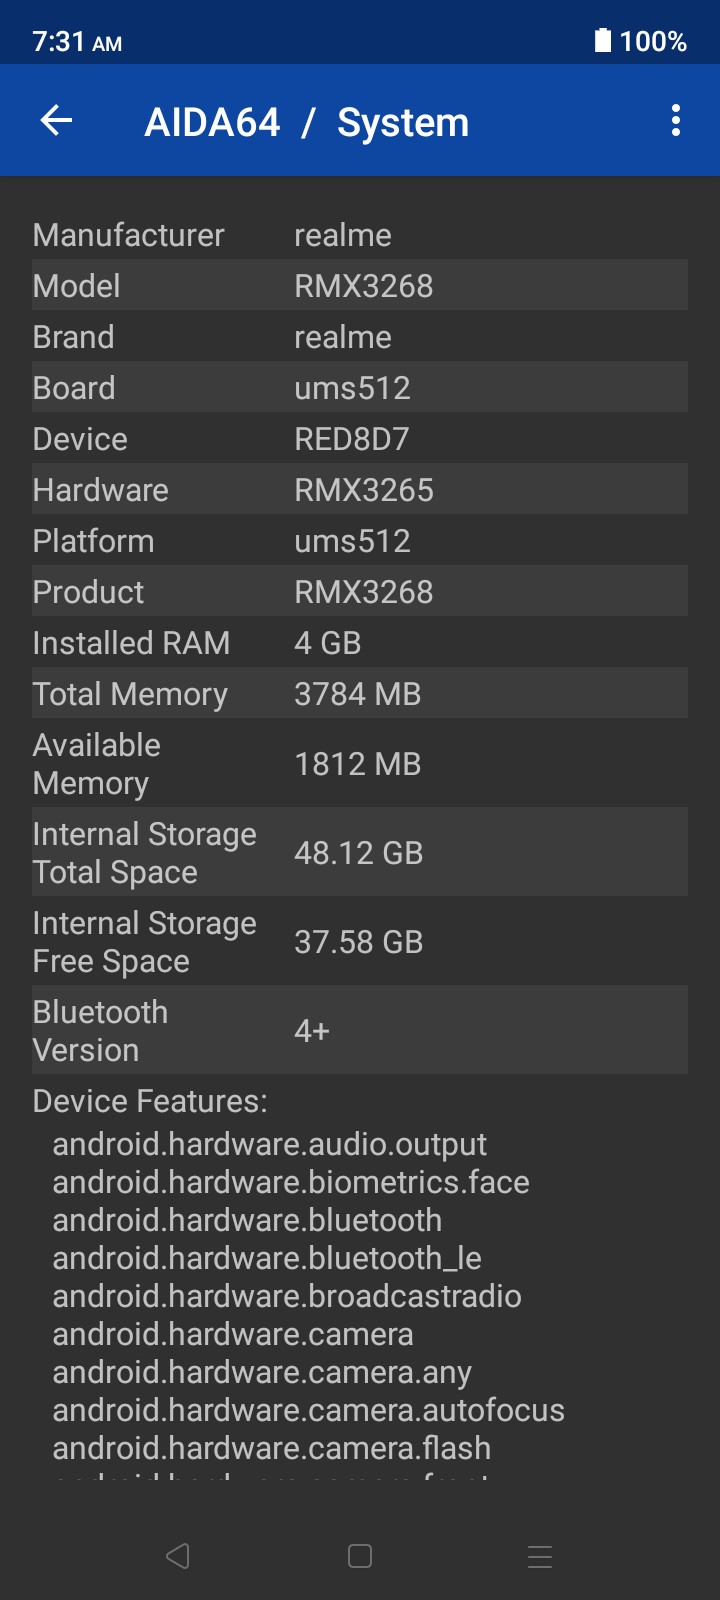
Task: Tap the Installed RAM 4 GB row
Action: coord(360,642)
